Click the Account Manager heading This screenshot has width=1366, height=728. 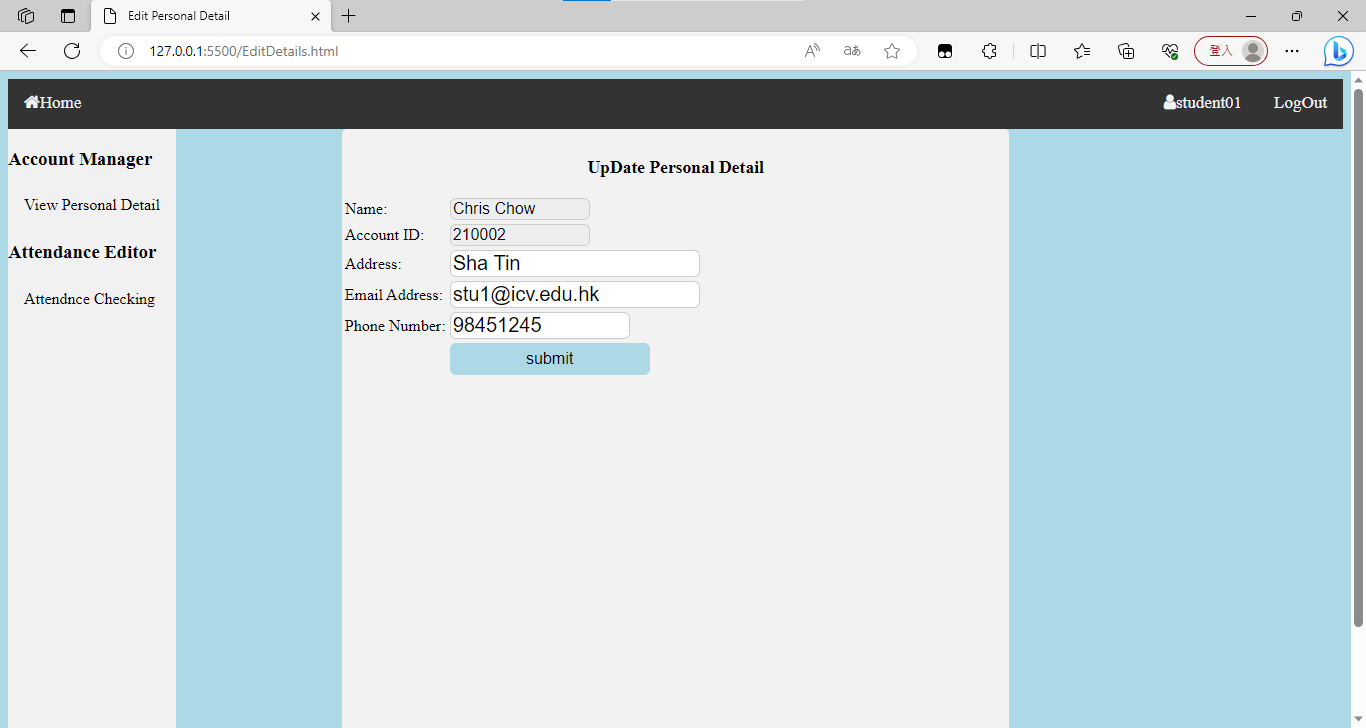coord(80,159)
